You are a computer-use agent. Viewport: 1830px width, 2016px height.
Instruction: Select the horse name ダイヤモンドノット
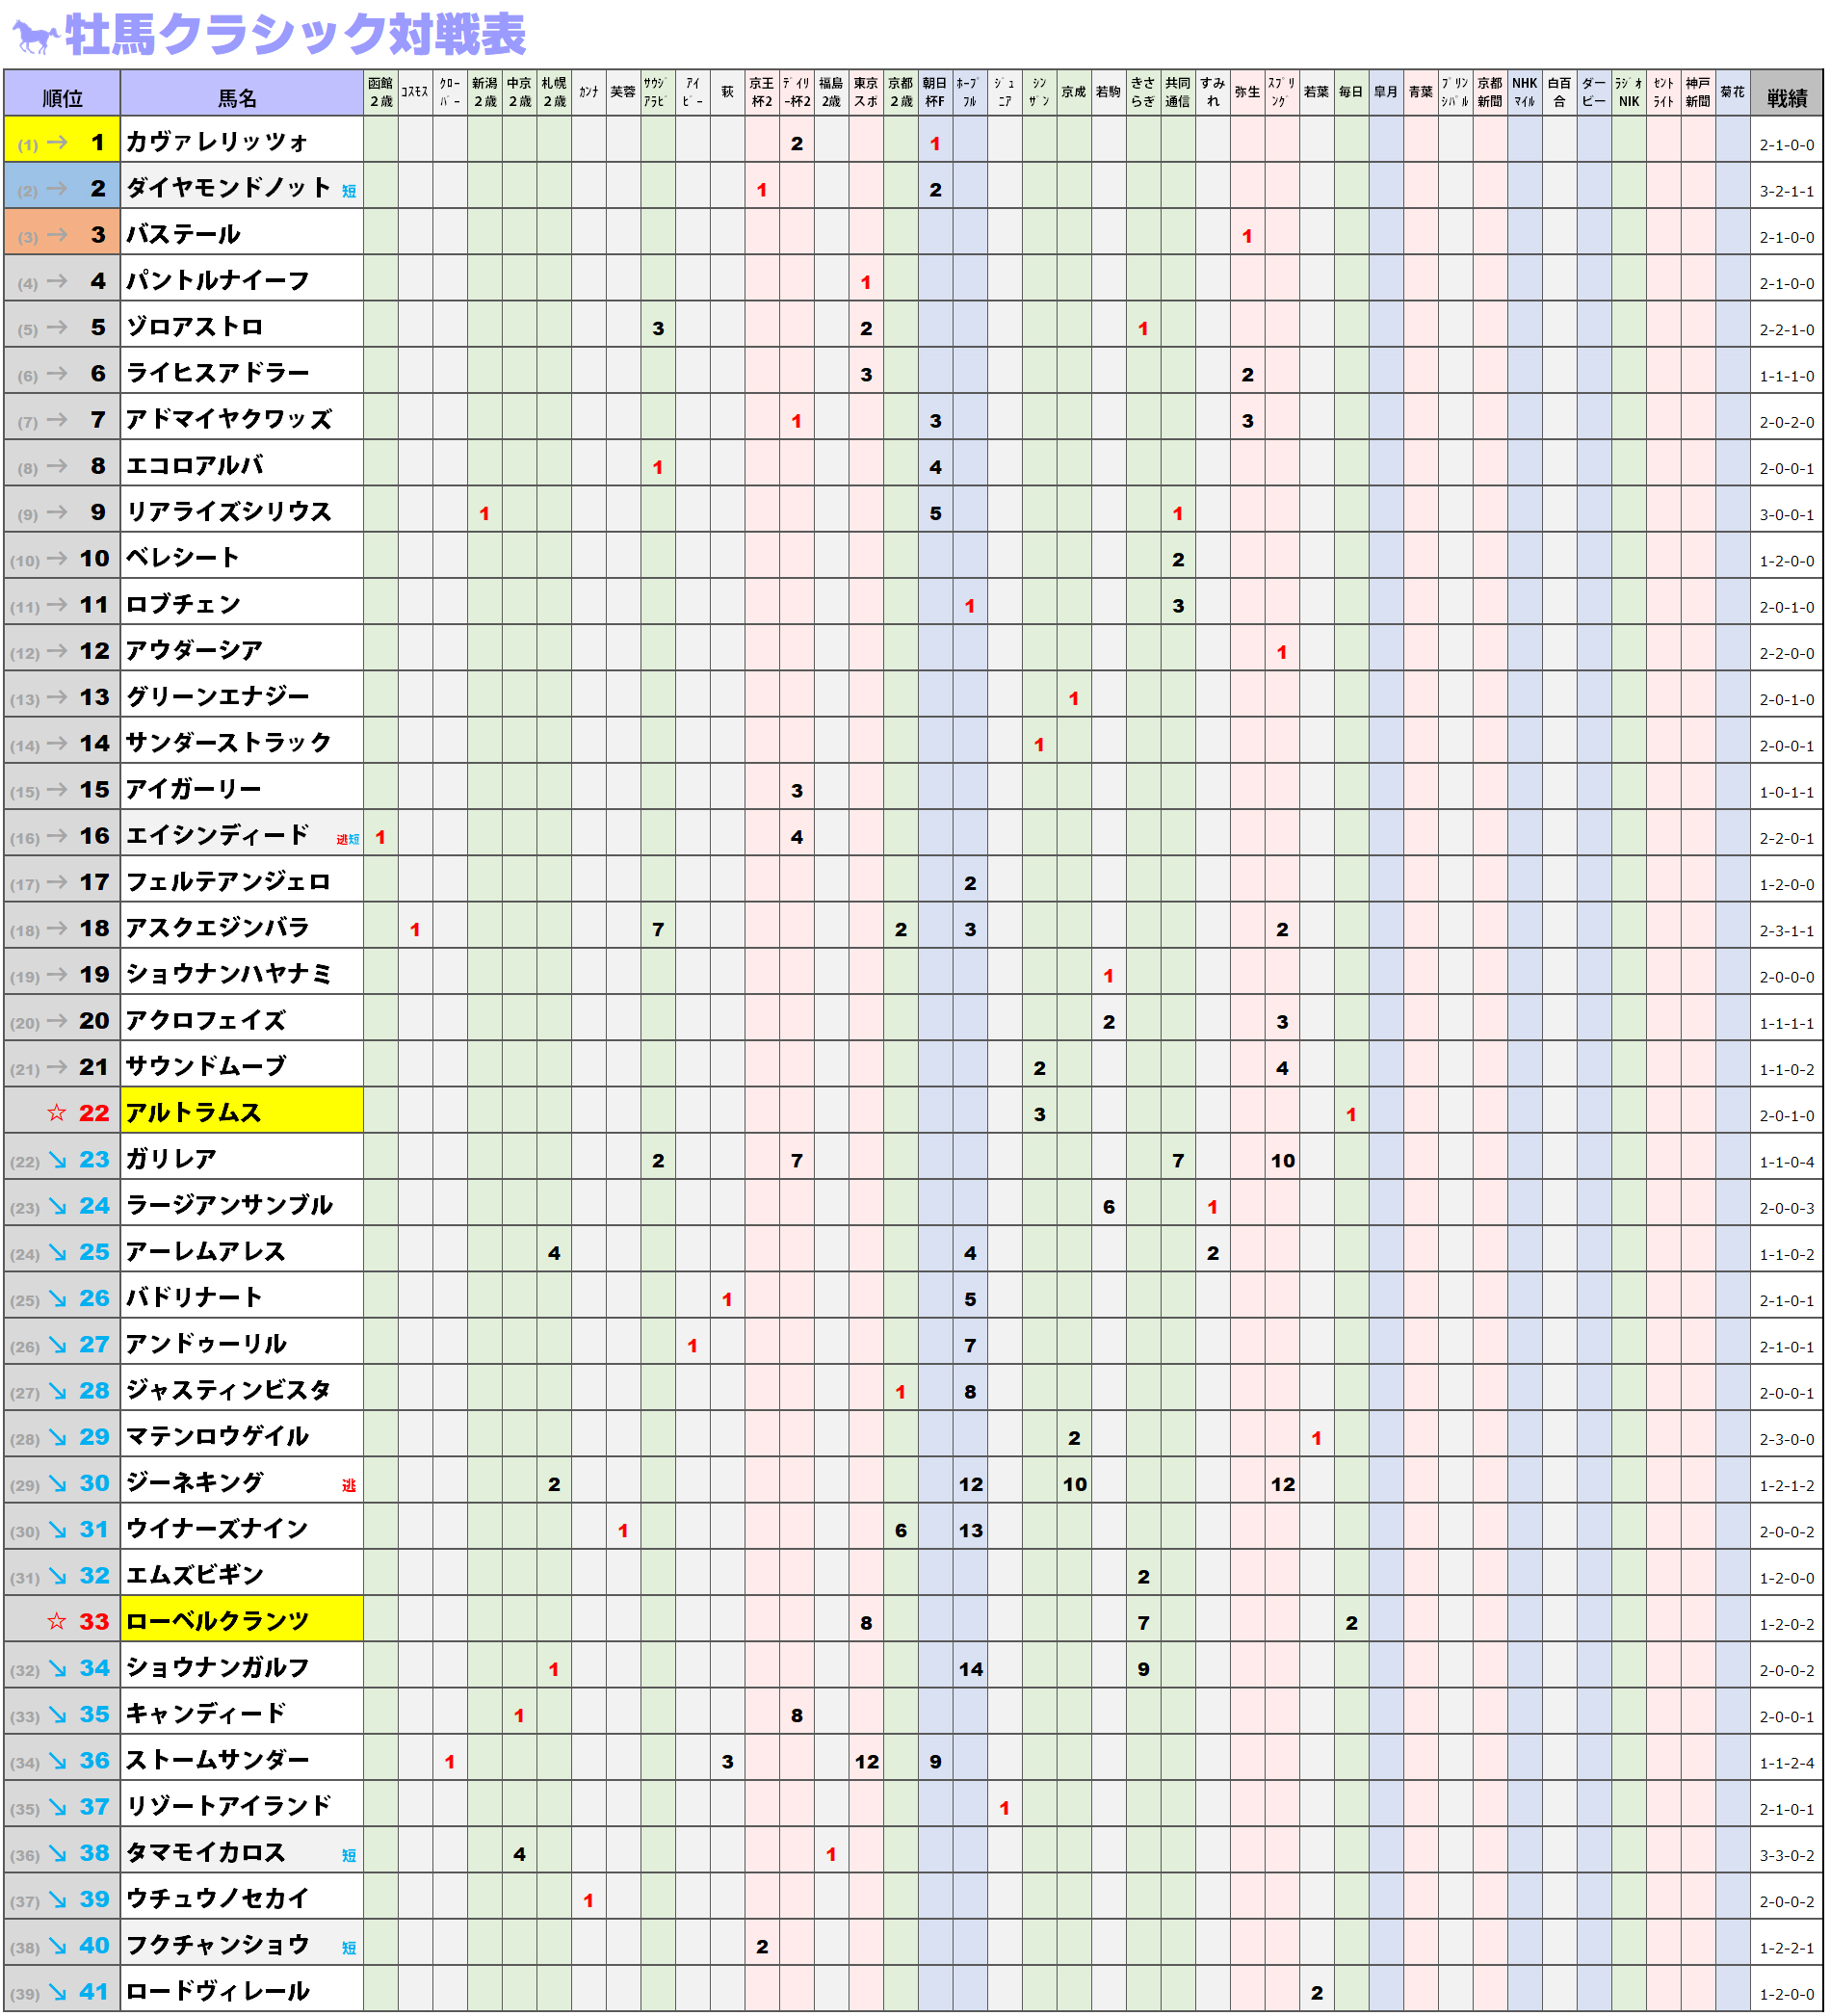229,188
